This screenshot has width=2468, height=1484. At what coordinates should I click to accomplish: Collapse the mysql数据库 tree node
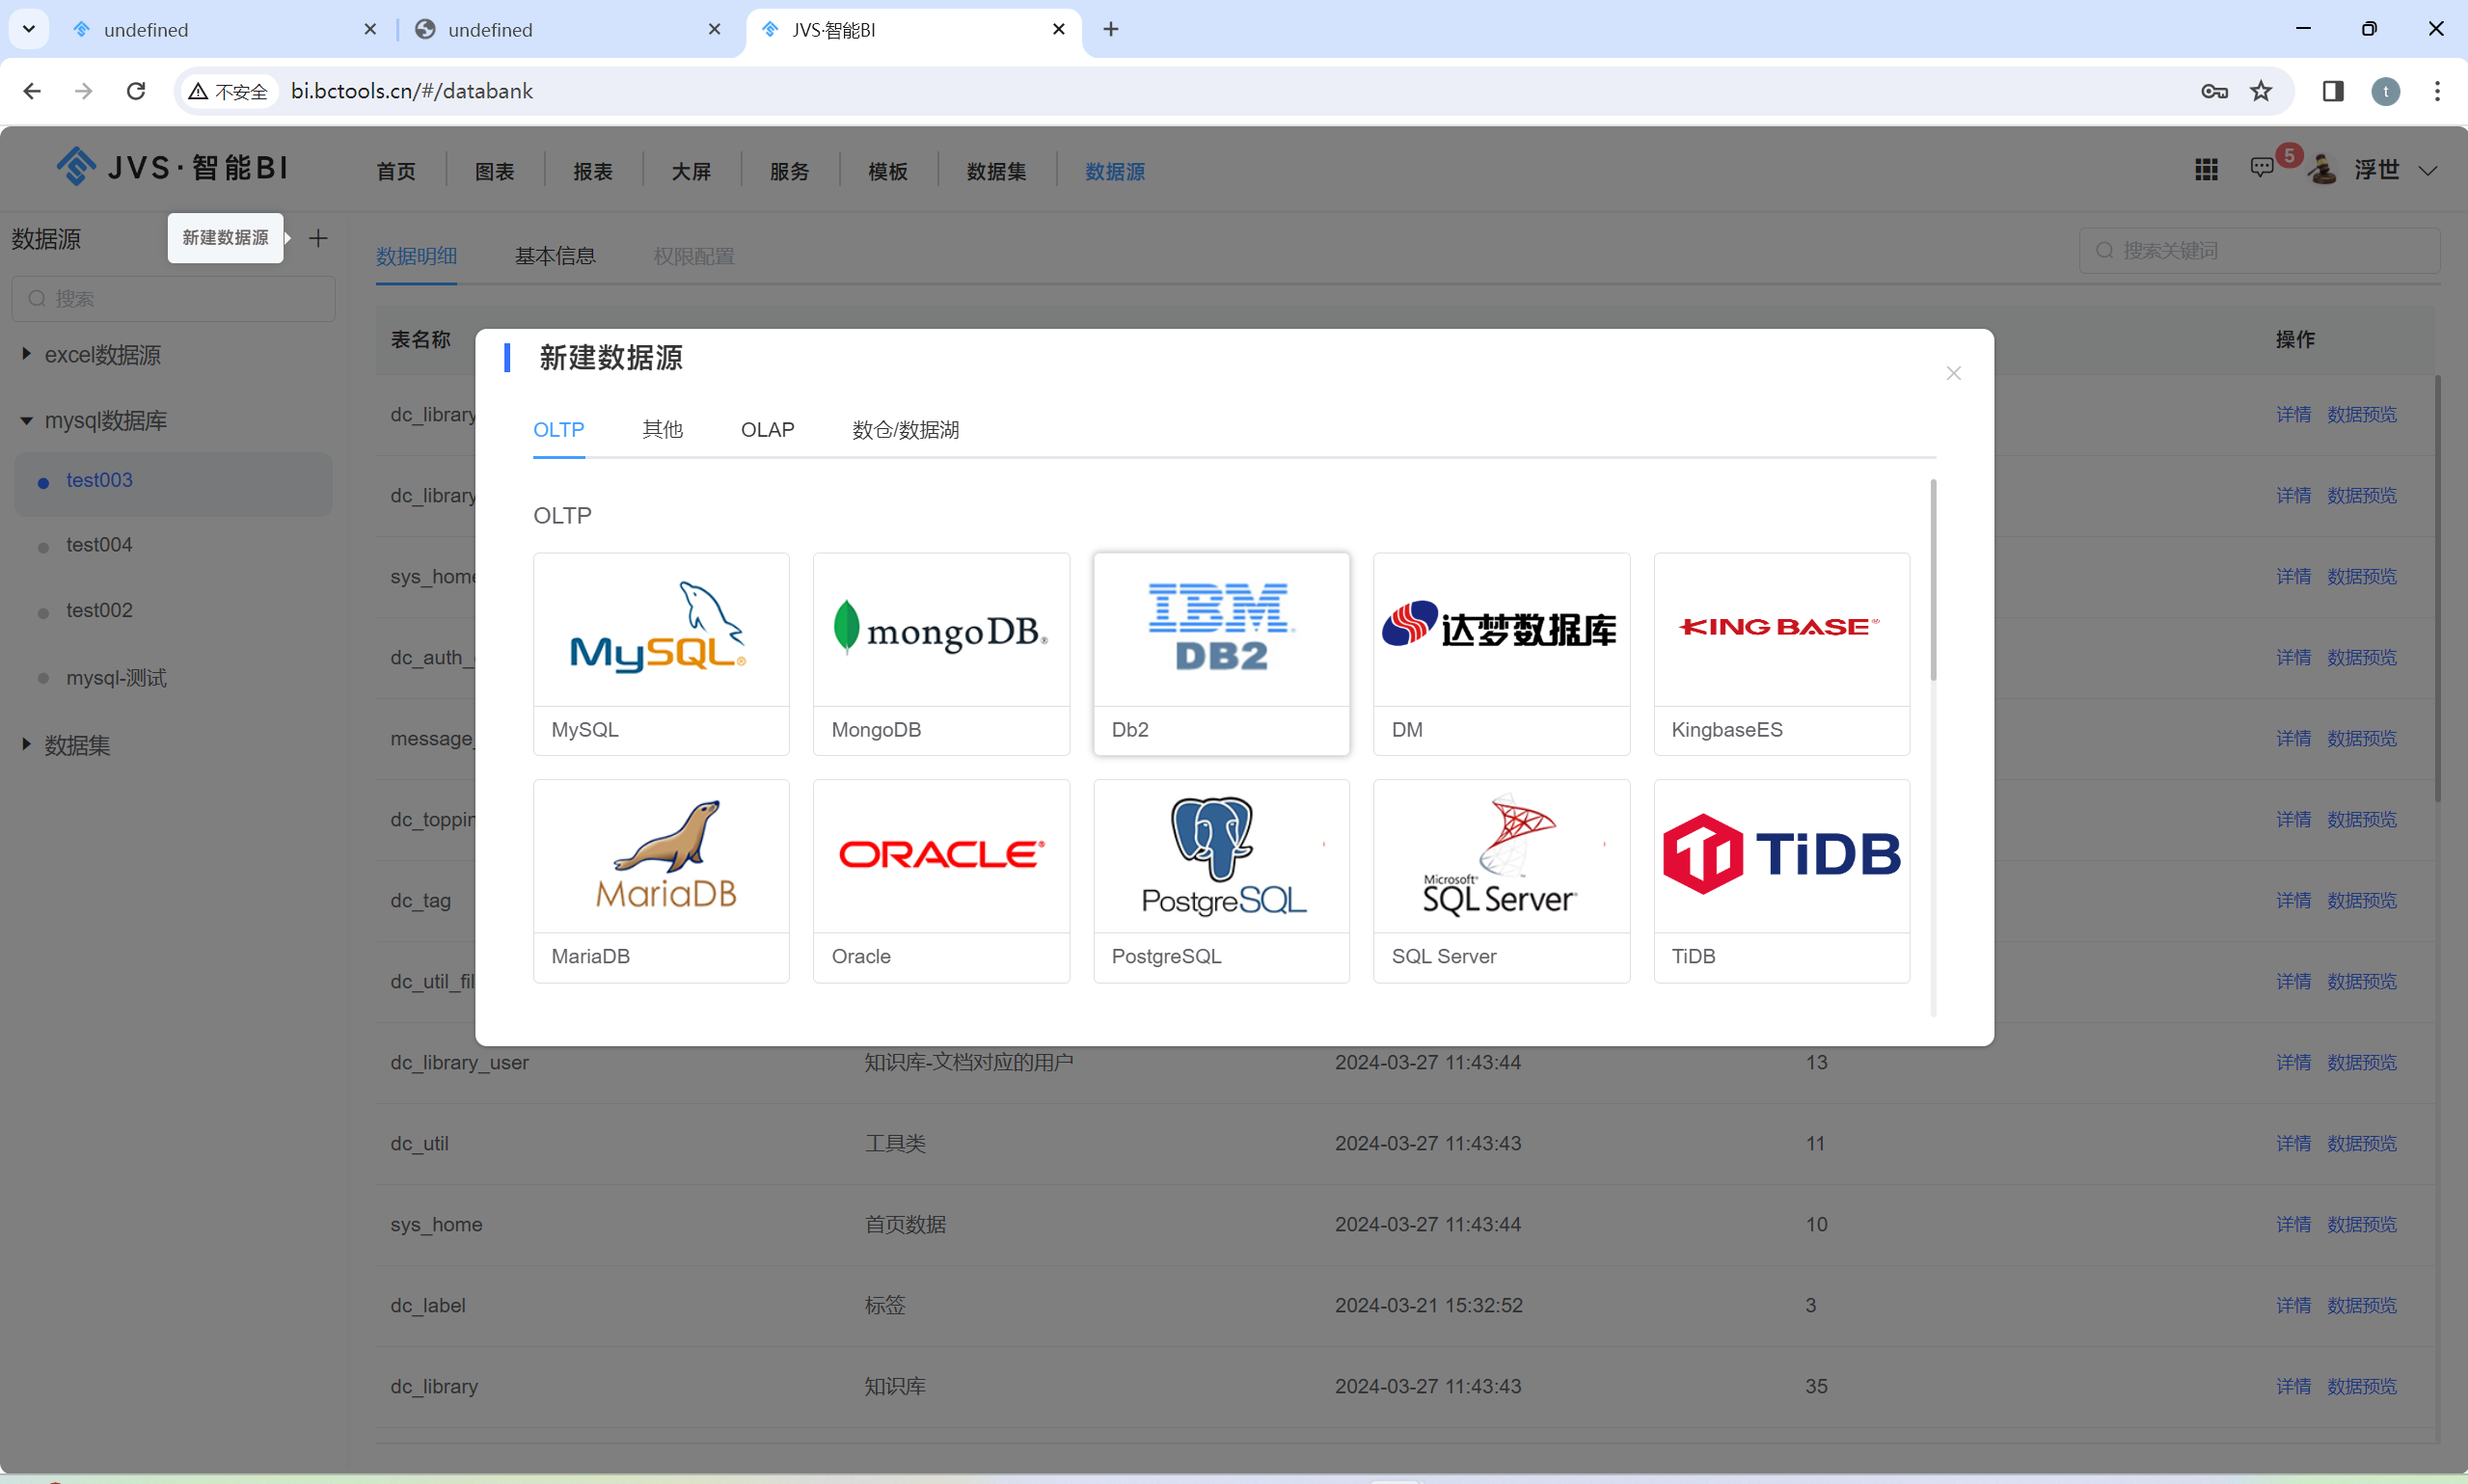[x=27, y=421]
